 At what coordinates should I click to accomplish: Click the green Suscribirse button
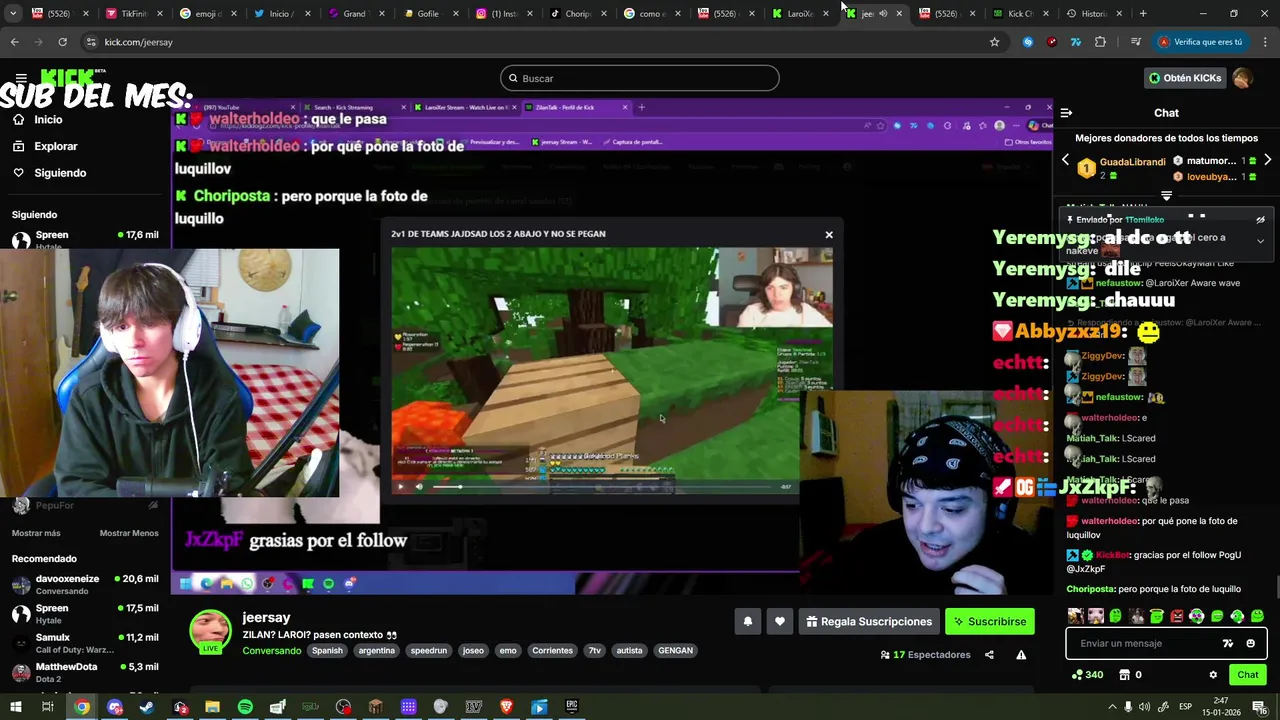[x=989, y=622]
